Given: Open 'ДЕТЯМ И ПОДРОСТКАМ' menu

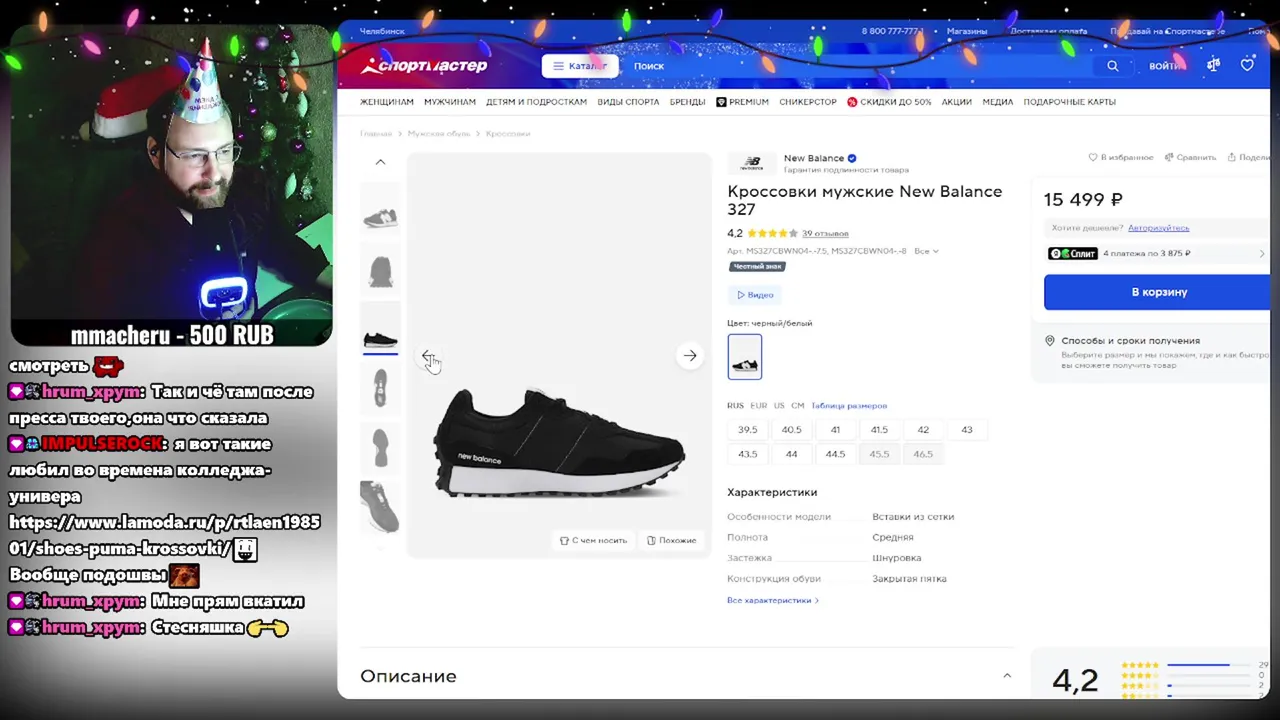Looking at the screenshot, I should point(536,102).
